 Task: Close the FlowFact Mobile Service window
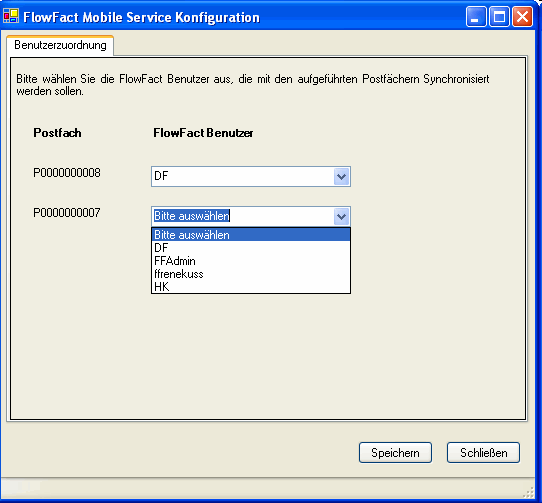pos(522,17)
